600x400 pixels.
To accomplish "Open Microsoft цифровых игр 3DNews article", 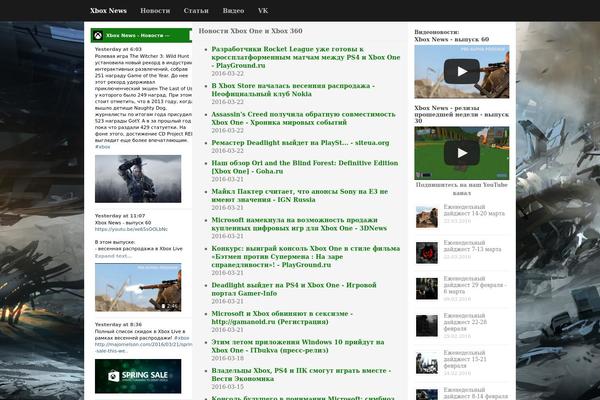I will point(299,224).
